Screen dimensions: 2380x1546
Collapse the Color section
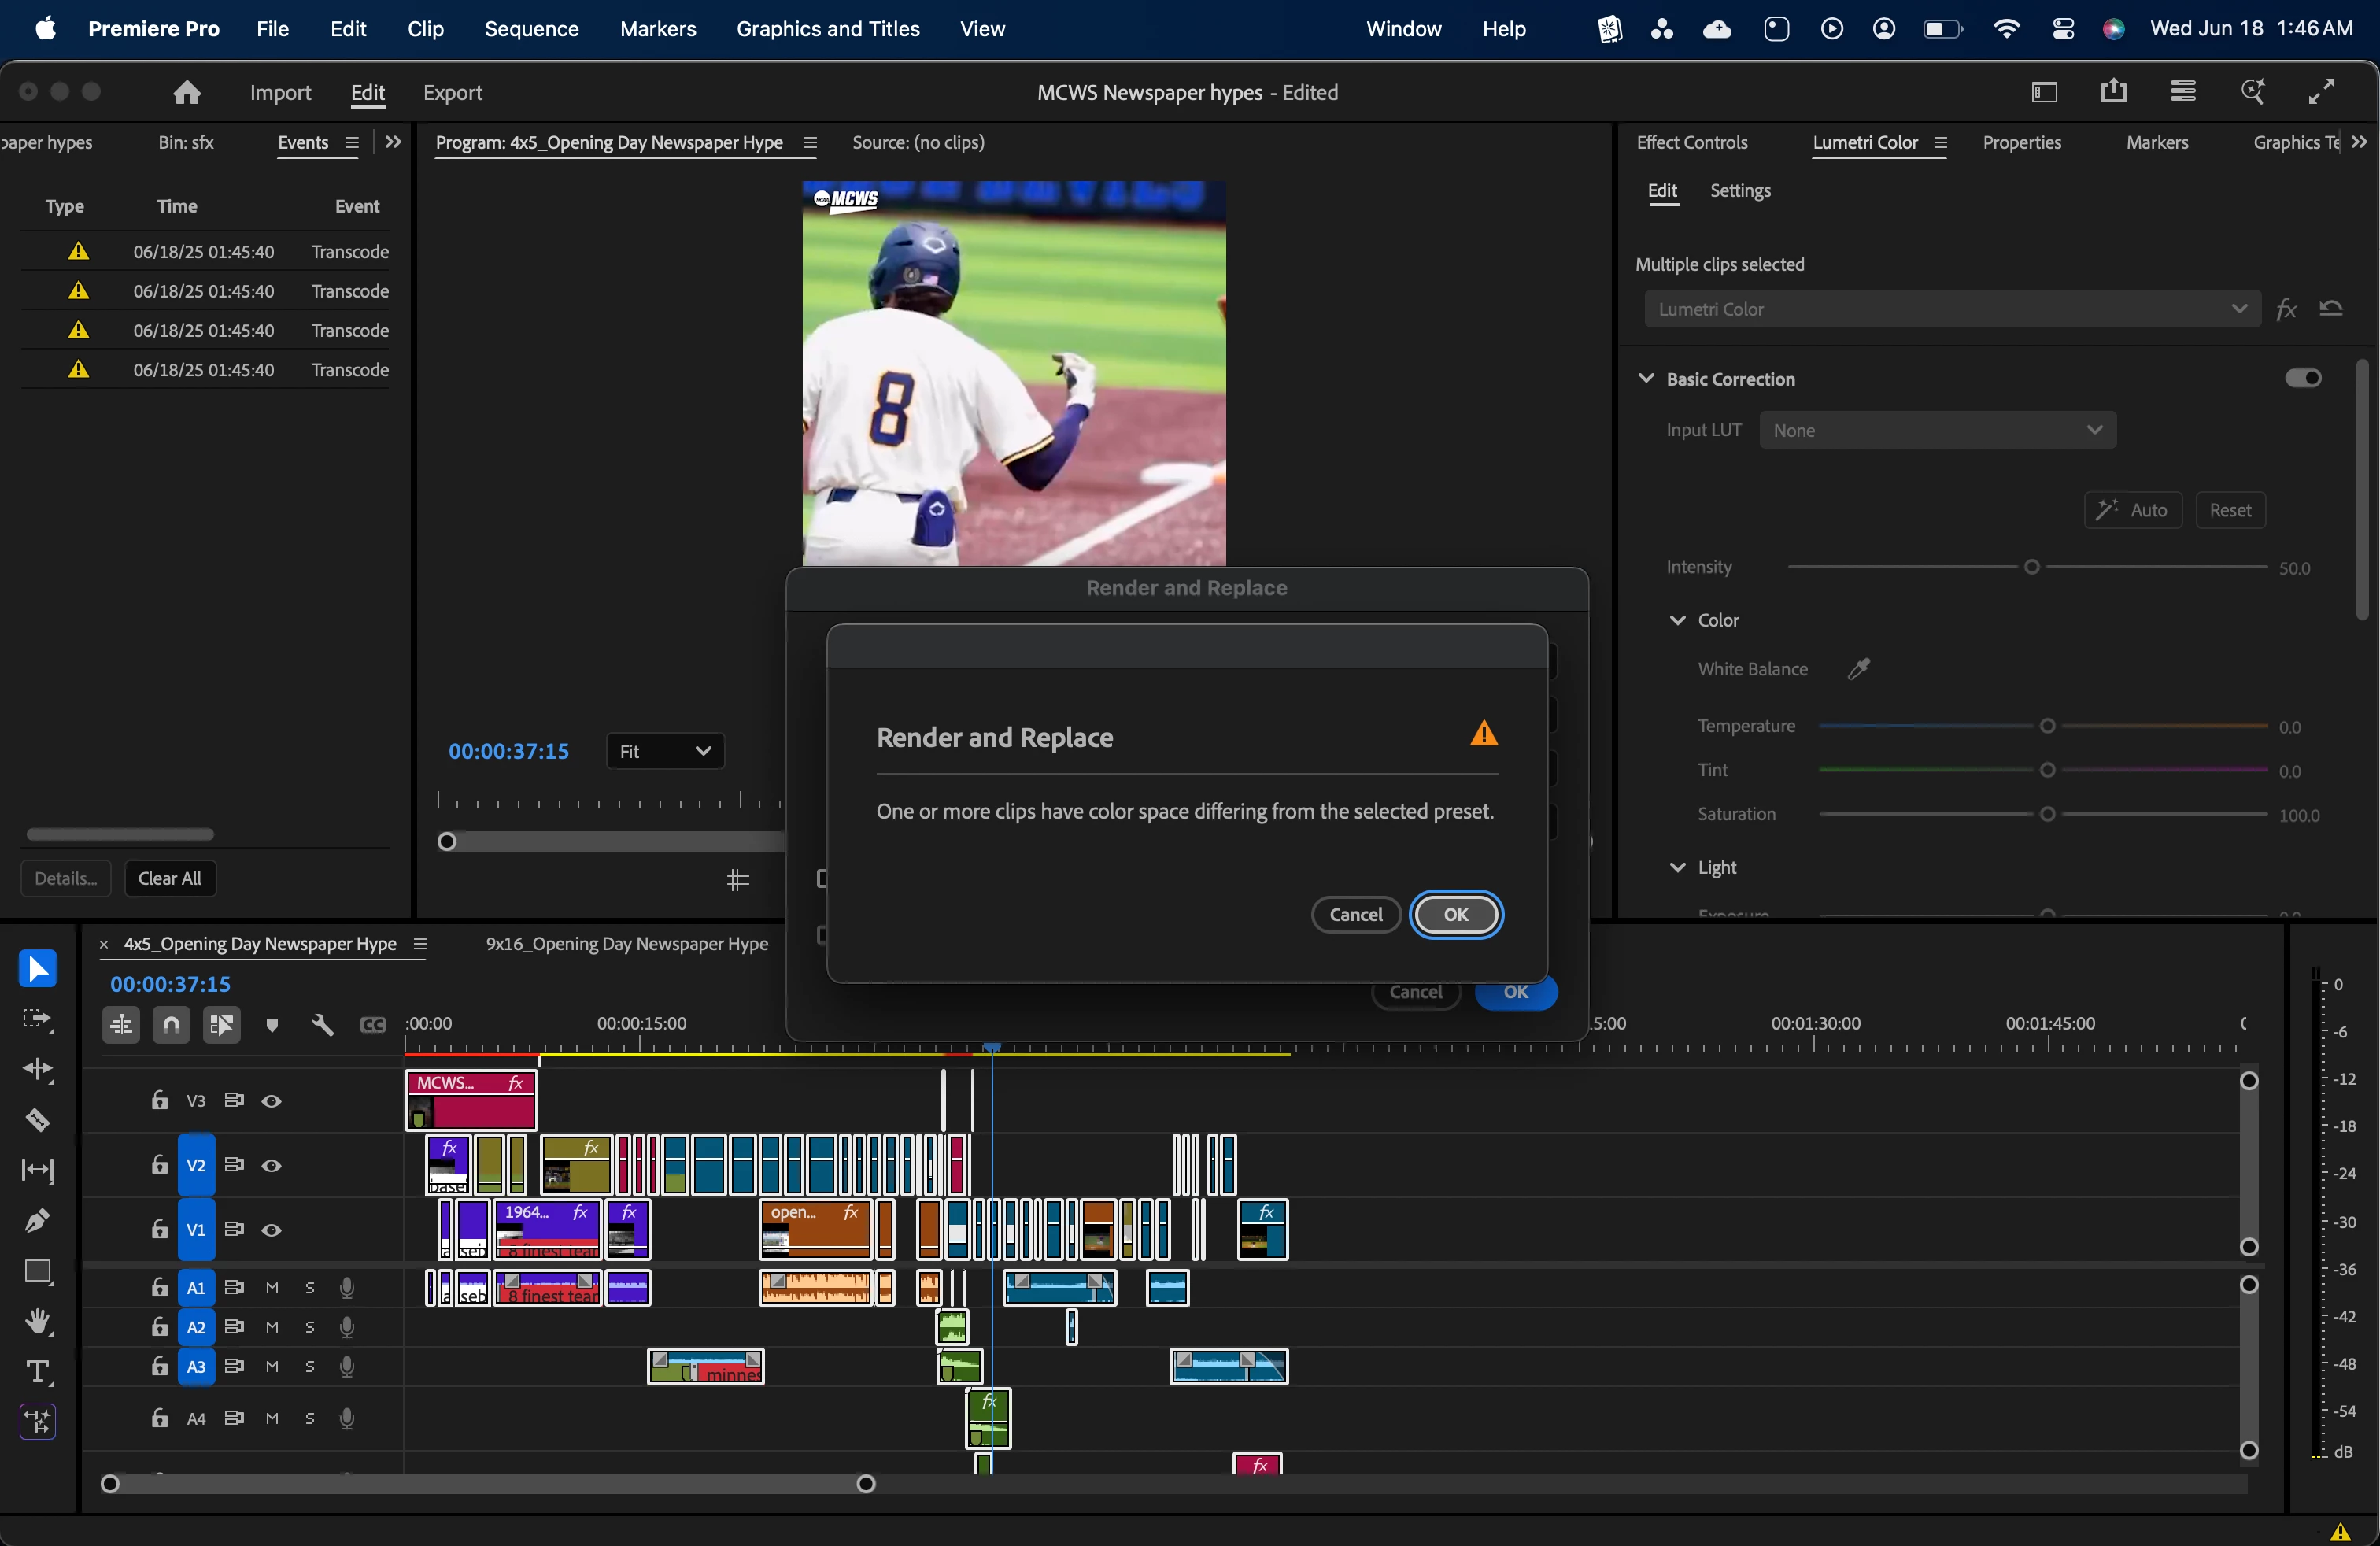coord(1677,620)
